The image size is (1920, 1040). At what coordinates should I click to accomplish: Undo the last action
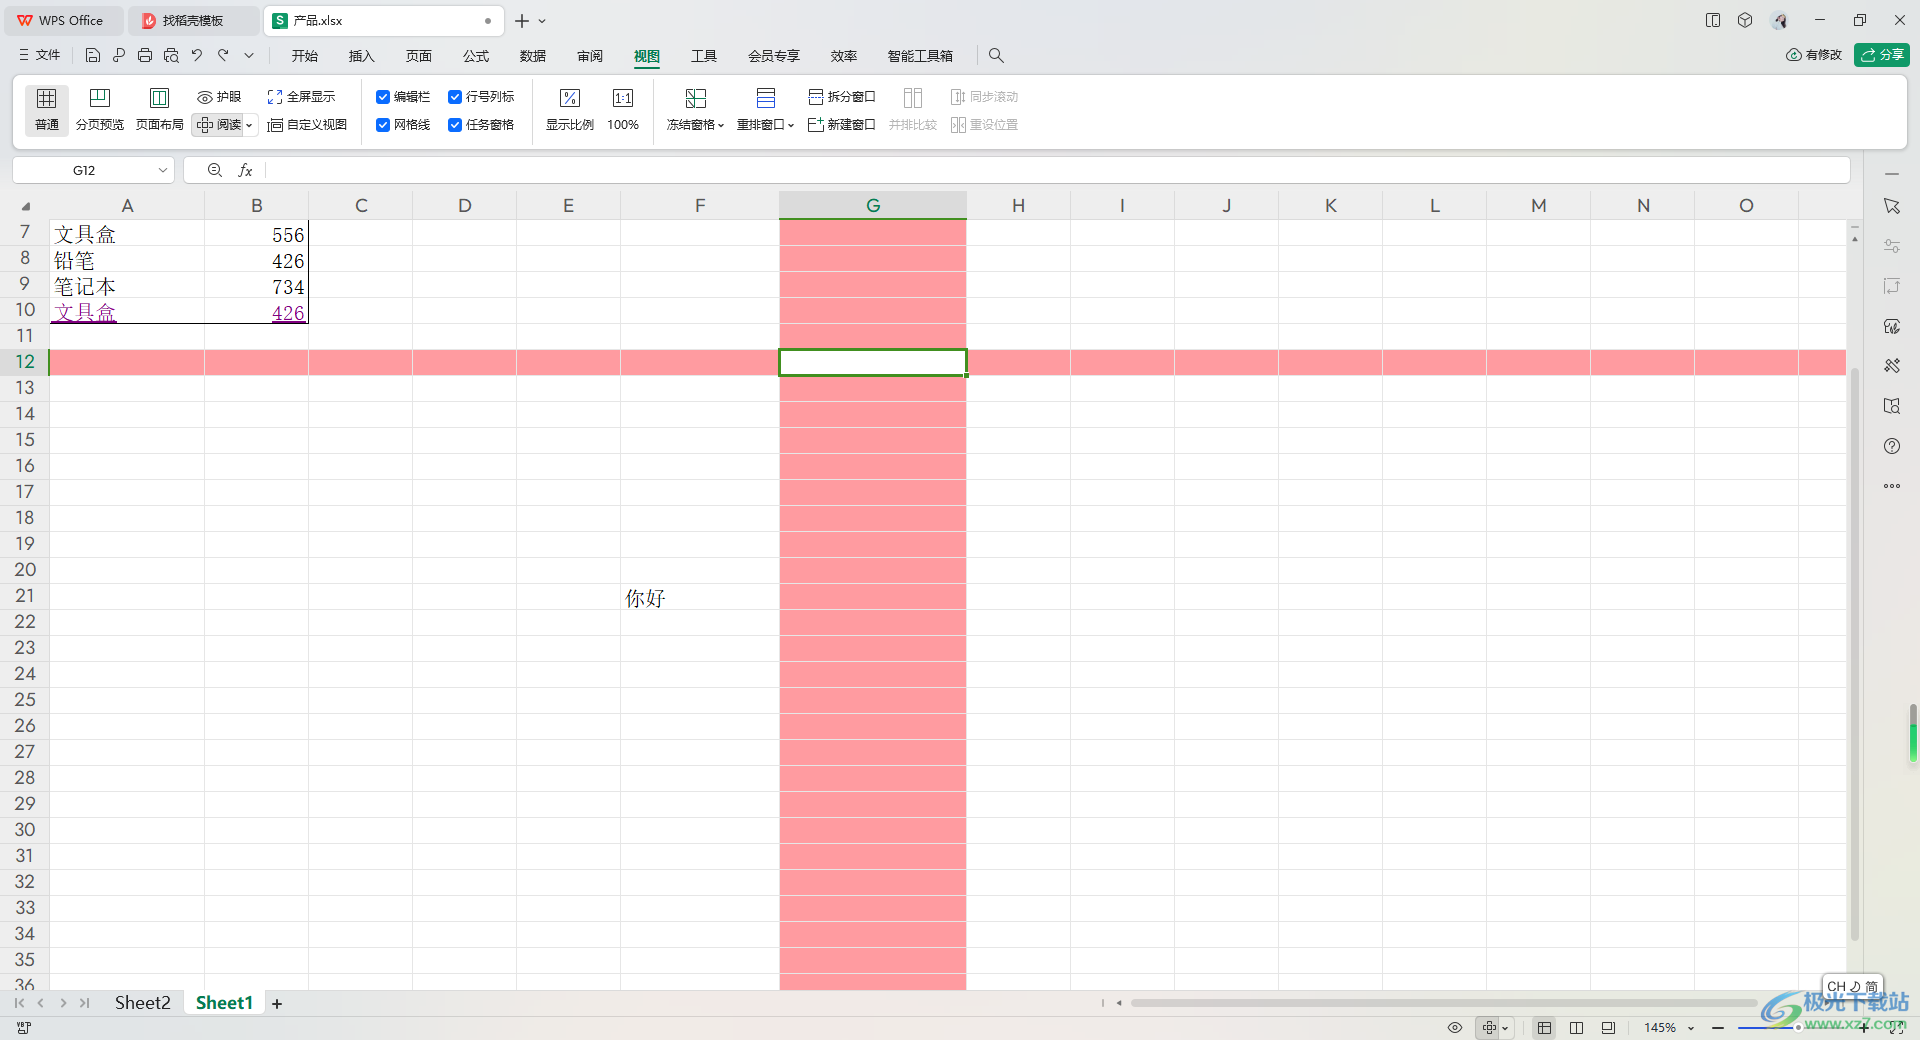point(197,56)
